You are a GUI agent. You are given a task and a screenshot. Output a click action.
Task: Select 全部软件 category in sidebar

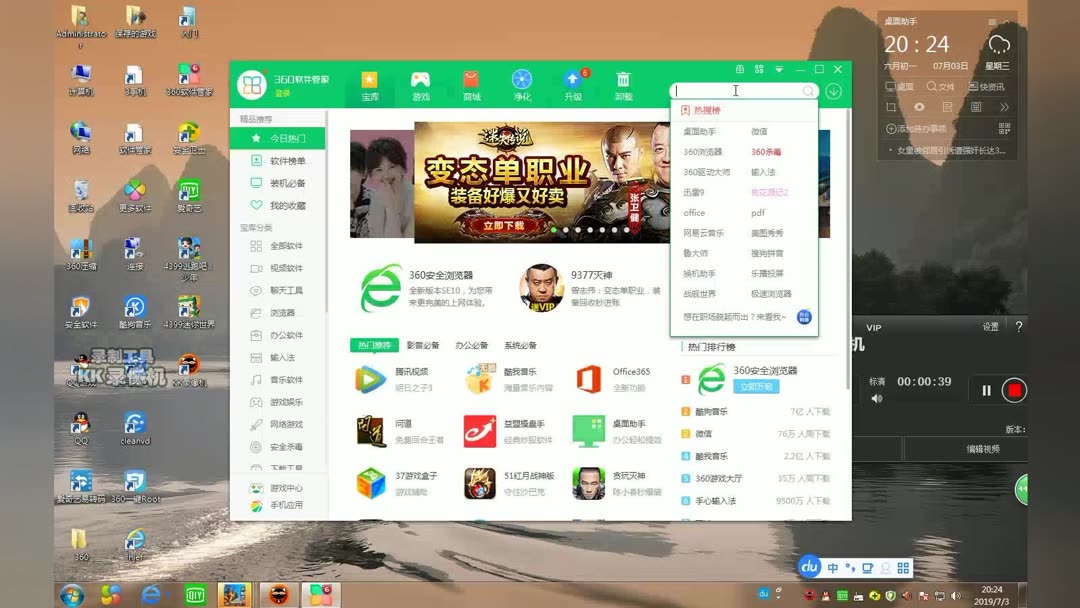point(278,246)
